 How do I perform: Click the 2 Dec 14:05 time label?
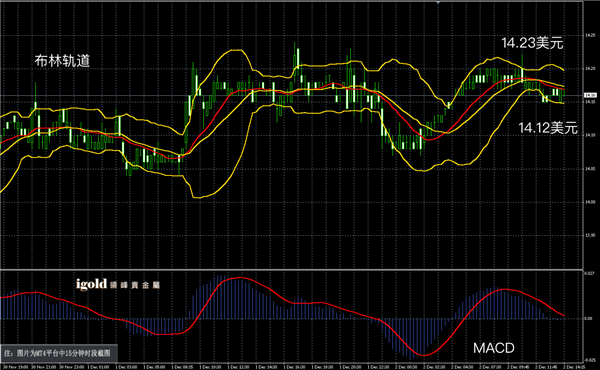(575, 367)
